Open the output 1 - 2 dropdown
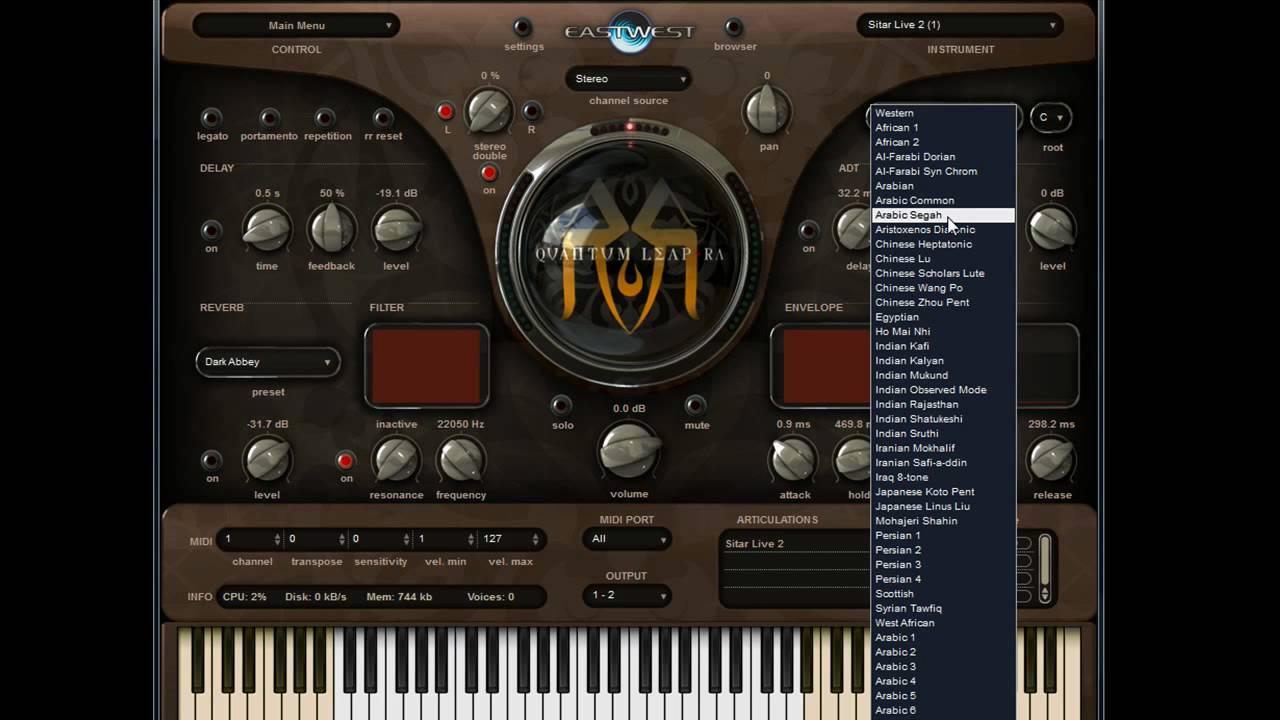 (628, 595)
